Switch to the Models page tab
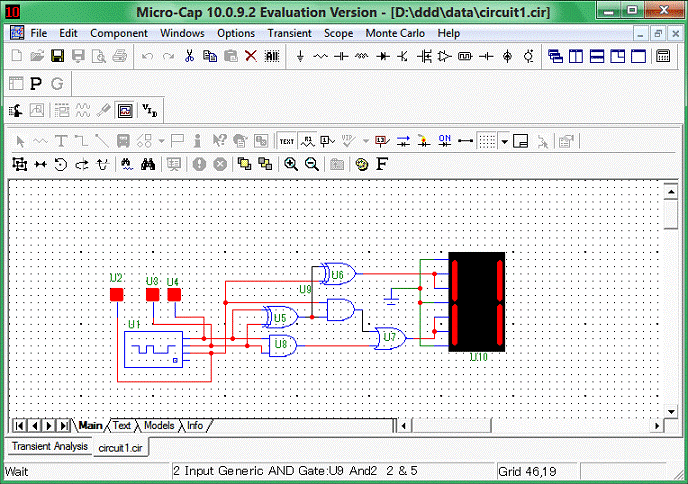The width and height of the screenshot is (688, 484). [158, 426]
